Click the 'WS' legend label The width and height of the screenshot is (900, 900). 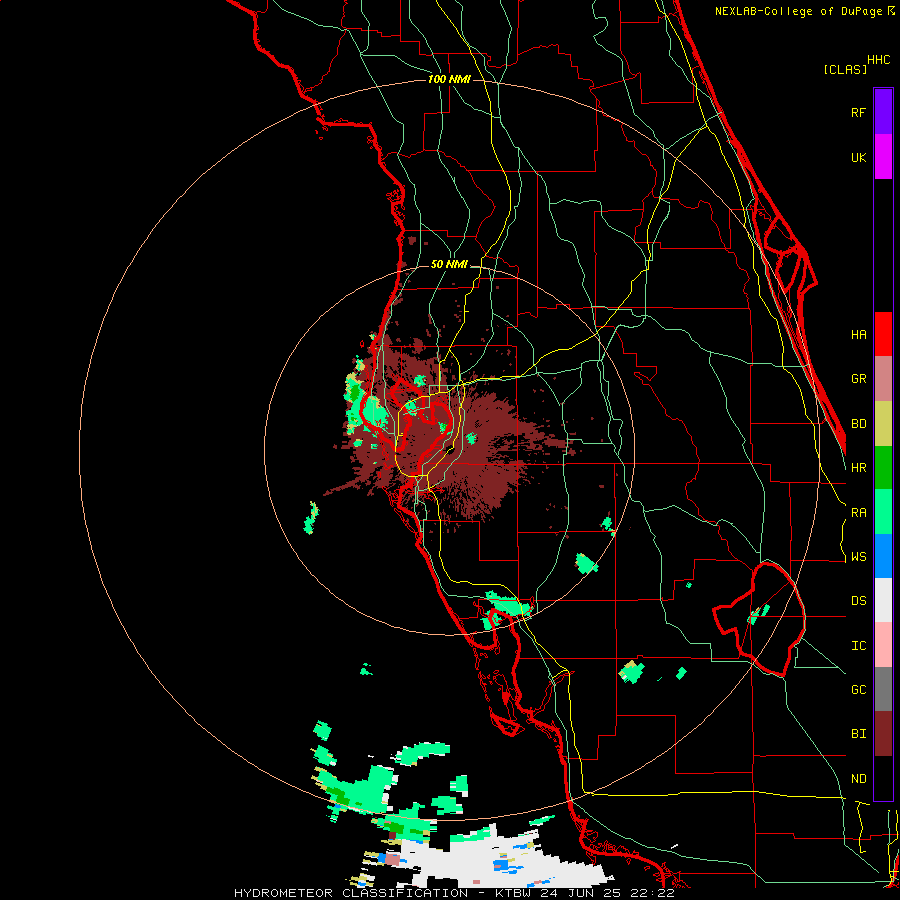coord(858,557)
